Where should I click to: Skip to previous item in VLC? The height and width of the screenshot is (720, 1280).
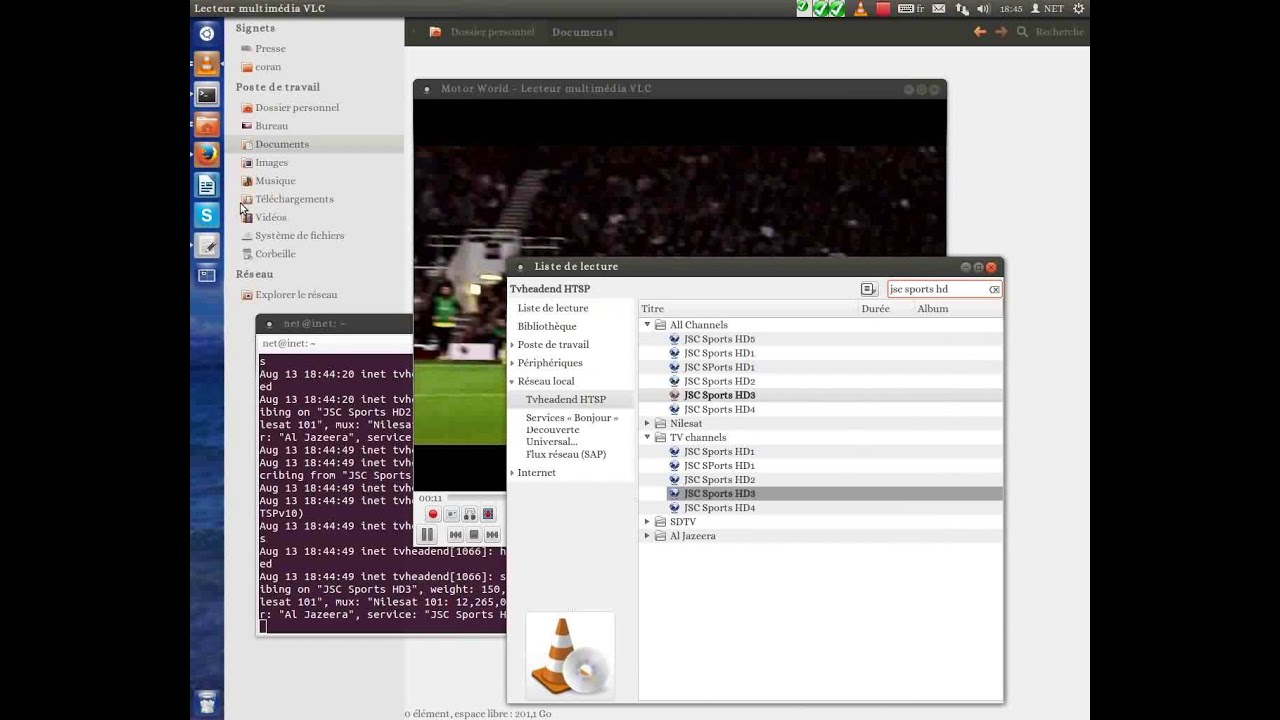tap(456, 535)
